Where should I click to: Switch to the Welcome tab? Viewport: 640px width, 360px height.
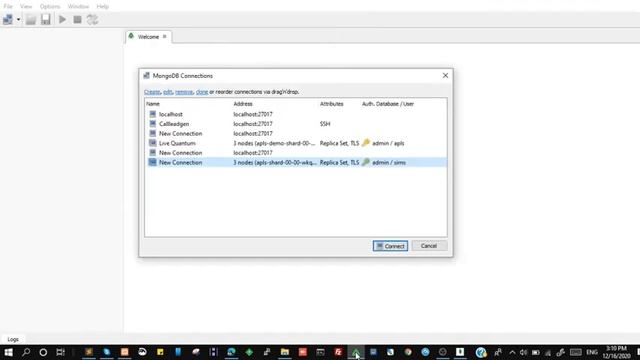[148, 37]
